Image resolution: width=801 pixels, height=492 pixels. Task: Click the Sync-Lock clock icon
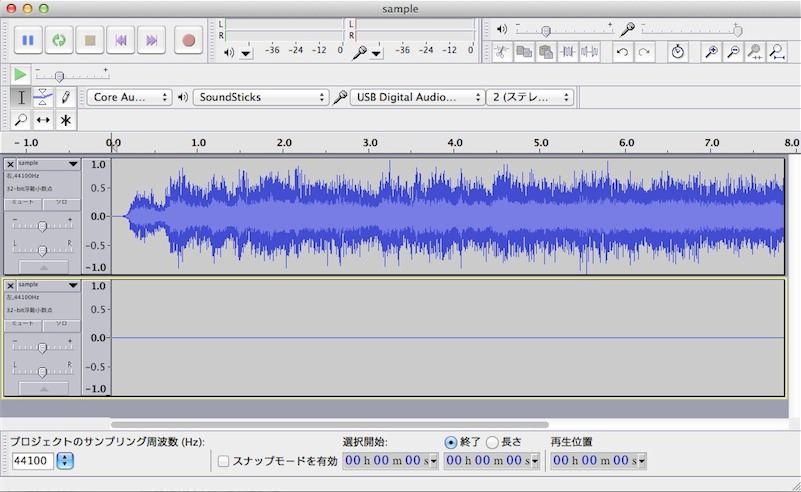point(678,52)
